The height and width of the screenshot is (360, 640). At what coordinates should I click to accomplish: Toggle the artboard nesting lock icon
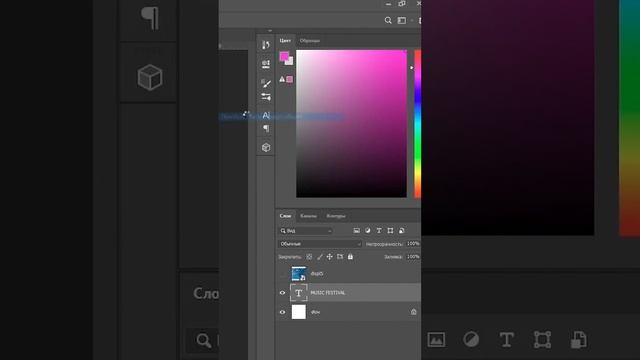340,257
